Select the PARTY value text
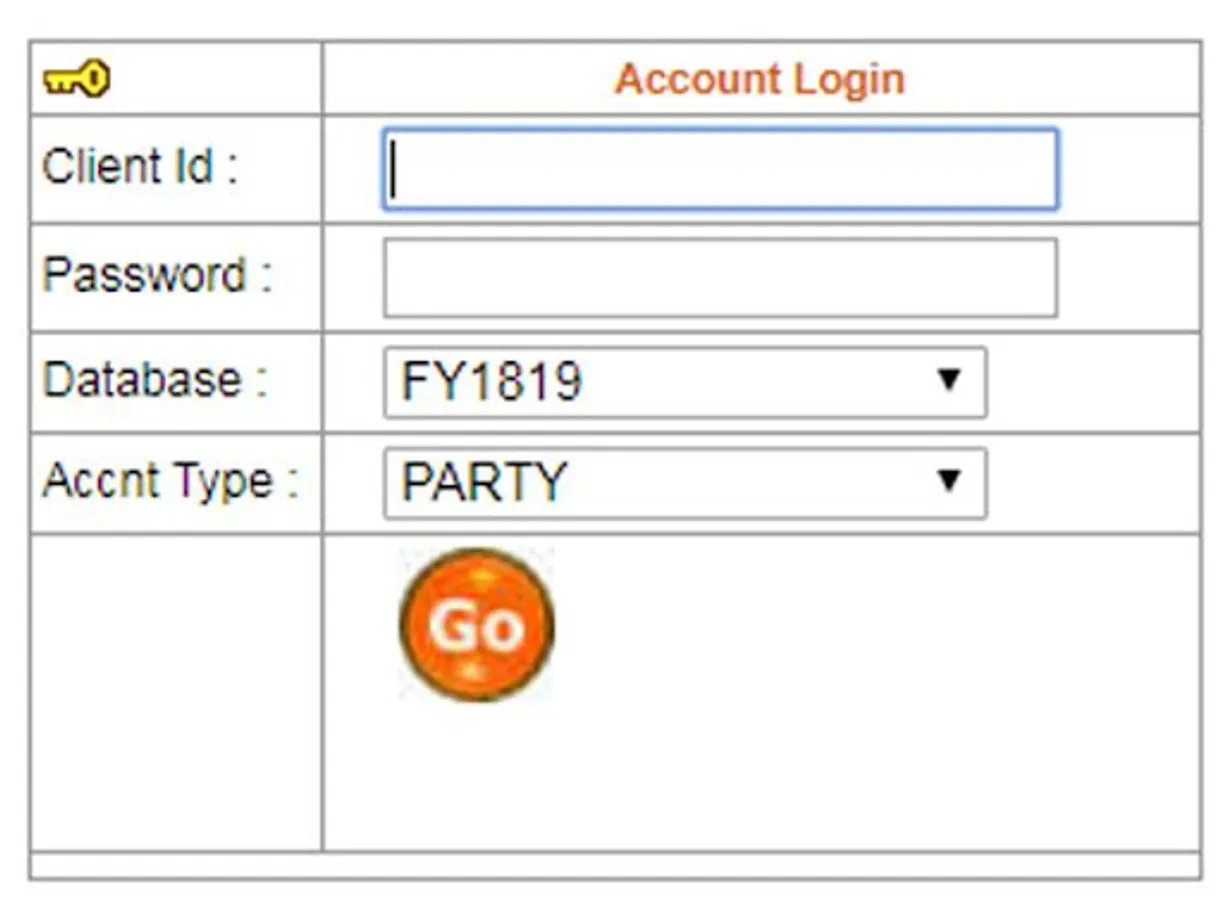Screen dimensions: 1222x900 point(483,483)
